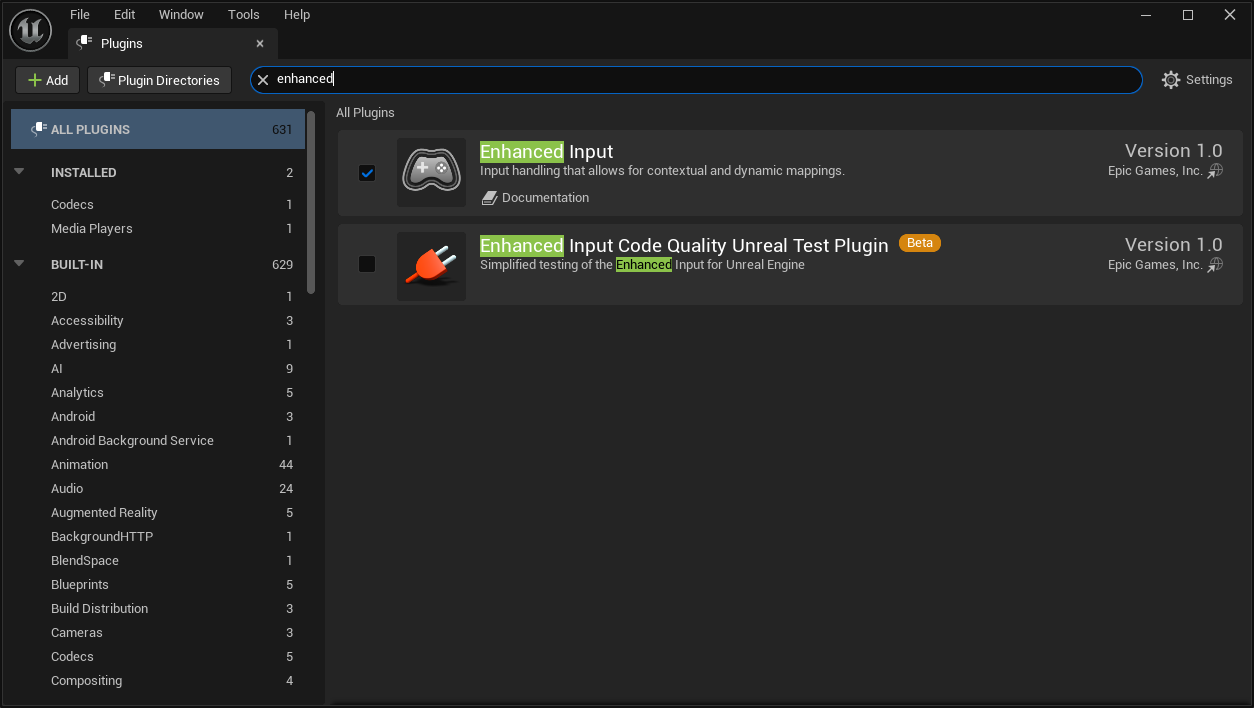This screenshot has height=708, width=1254.
Task: Click the Add plugin button
Action: (x=48, y=80)
